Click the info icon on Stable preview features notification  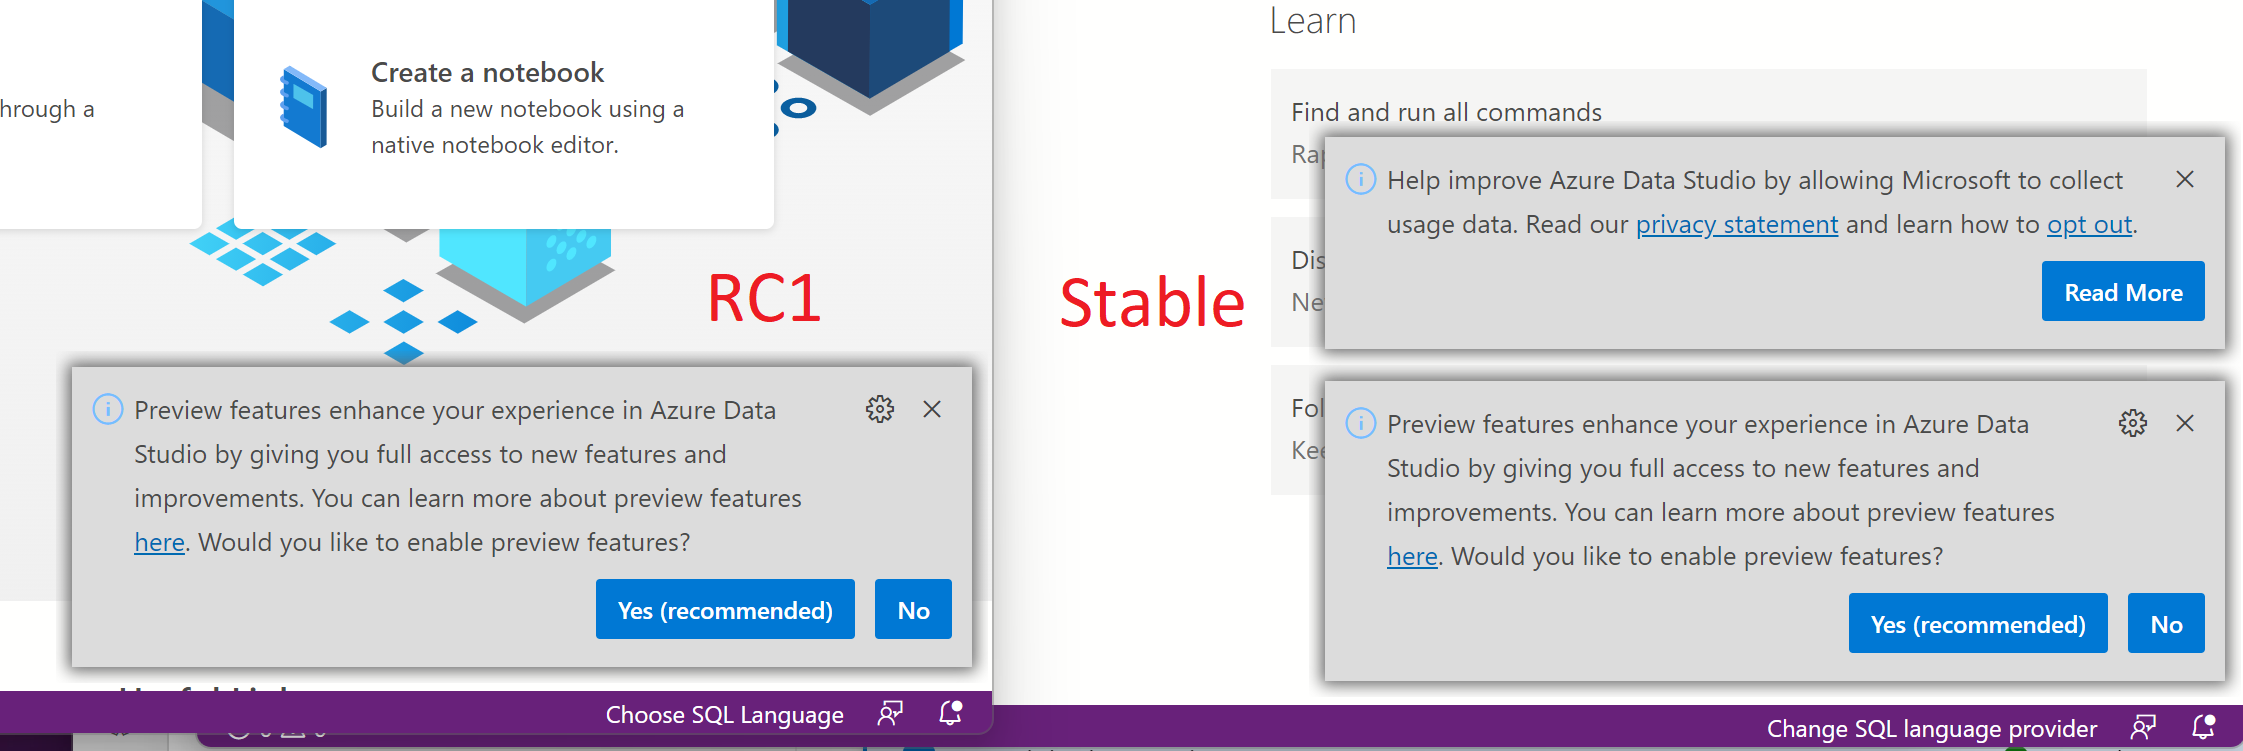(x=1361, y=424)
